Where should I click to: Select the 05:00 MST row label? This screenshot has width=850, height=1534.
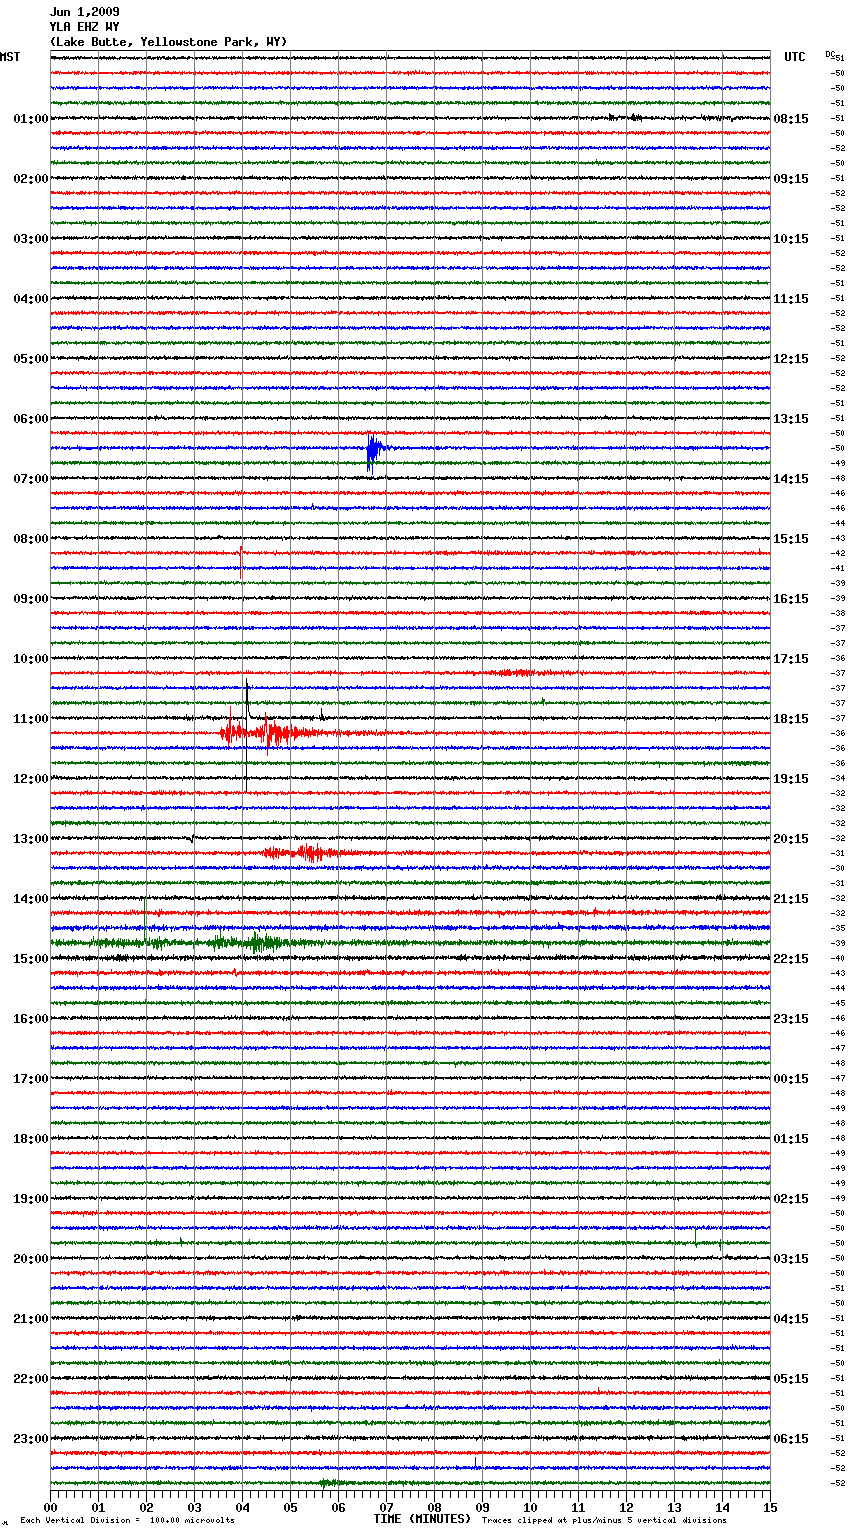pos(31,359)
